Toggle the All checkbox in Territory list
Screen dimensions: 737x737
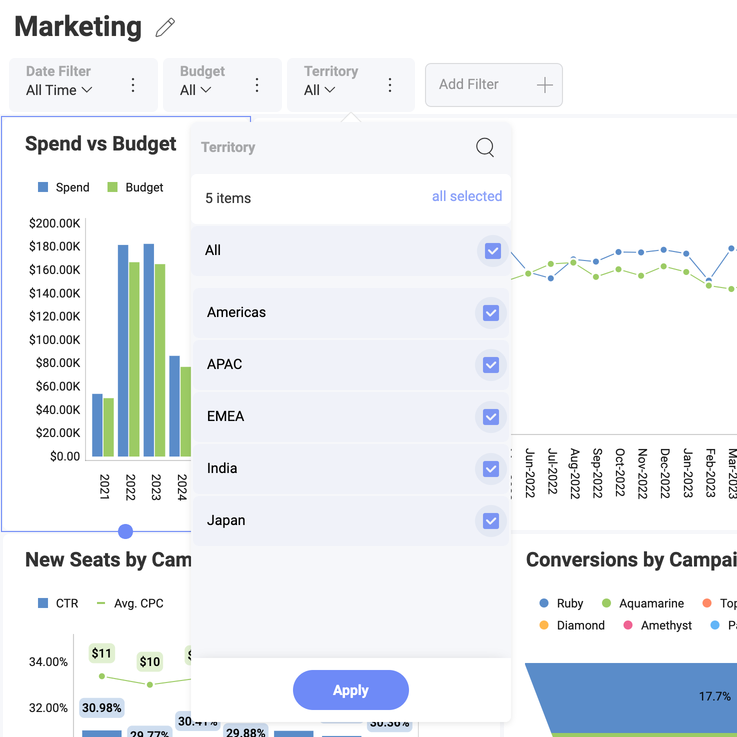coord(493,251)
